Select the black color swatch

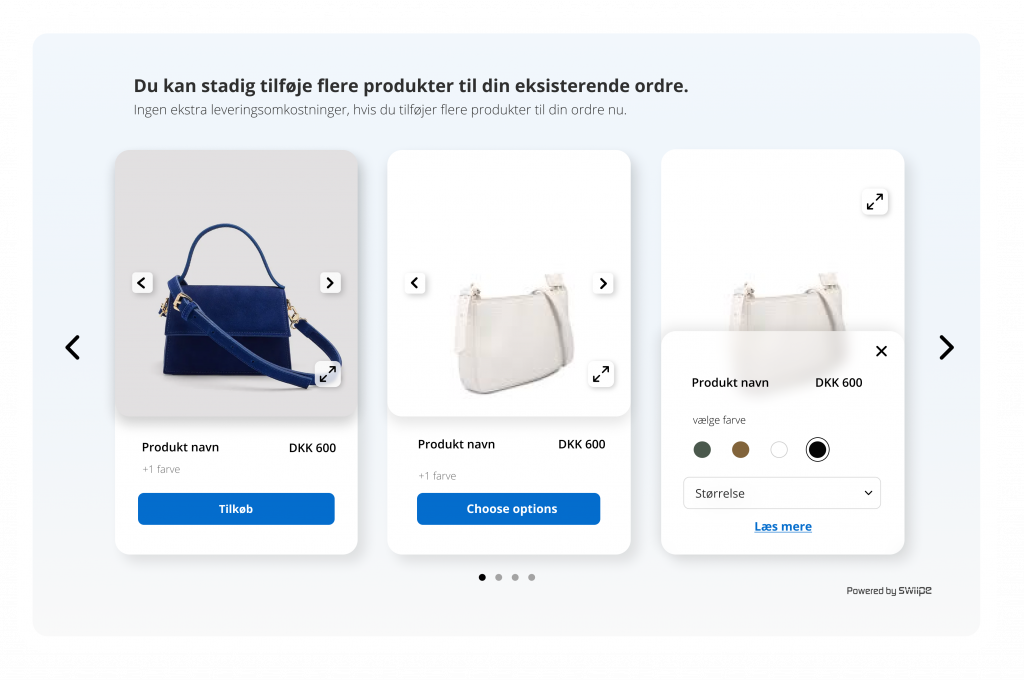click(x=817, y=449)
